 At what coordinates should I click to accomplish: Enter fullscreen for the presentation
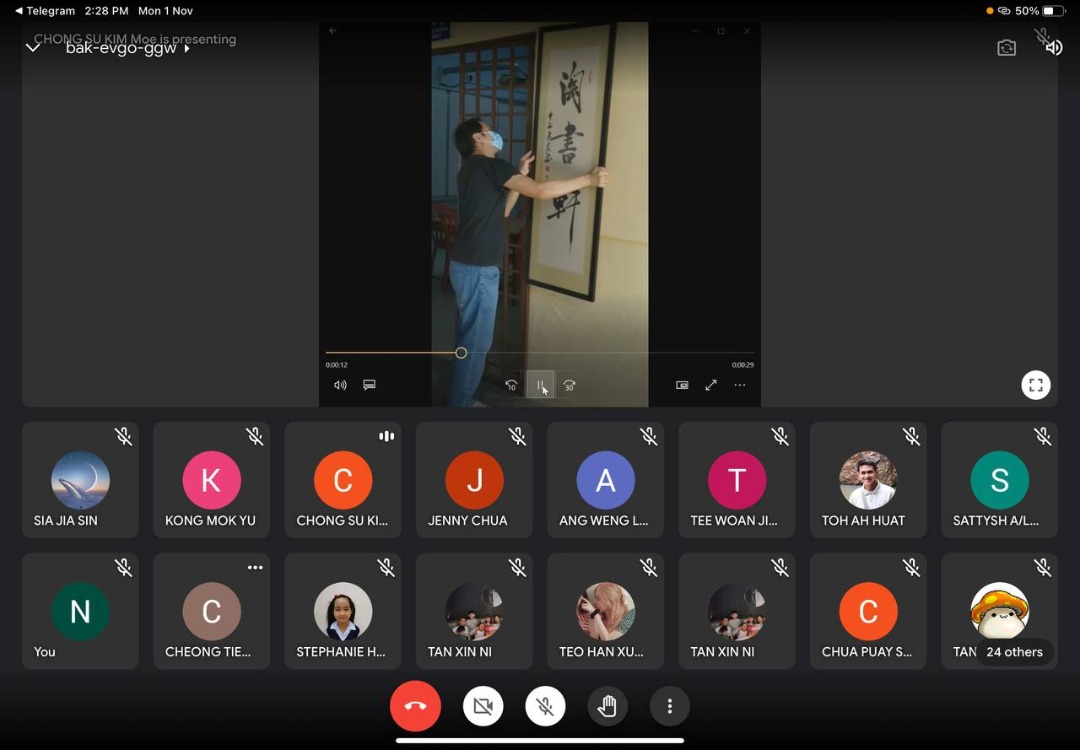coord(1035,385)
